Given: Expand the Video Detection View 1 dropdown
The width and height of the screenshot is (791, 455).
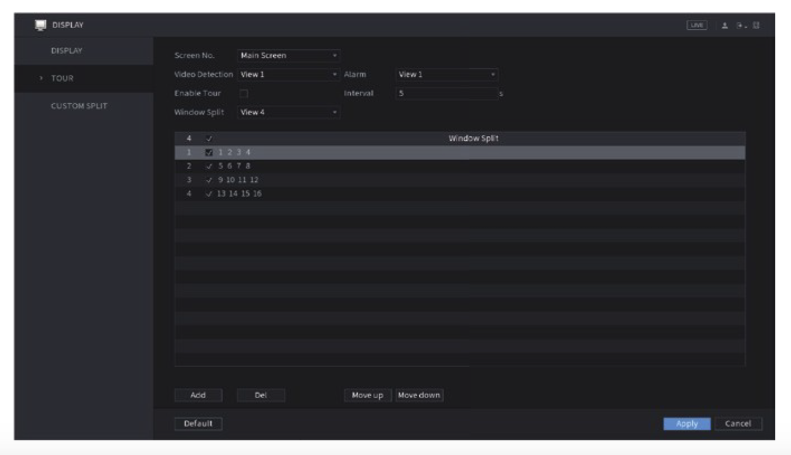Looking at the screenshot, I should click(x=289, y=75).
